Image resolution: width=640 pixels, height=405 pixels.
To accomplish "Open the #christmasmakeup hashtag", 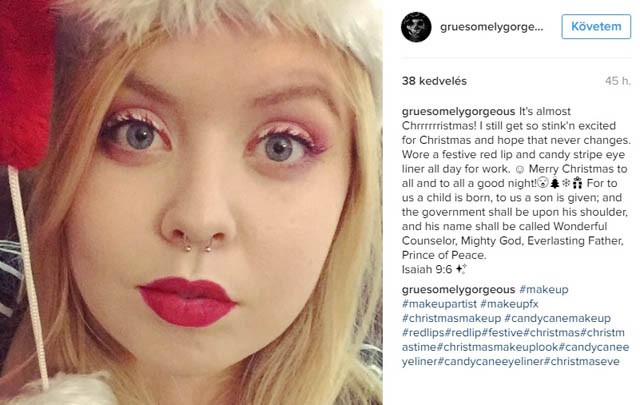I will pos(451,318).
